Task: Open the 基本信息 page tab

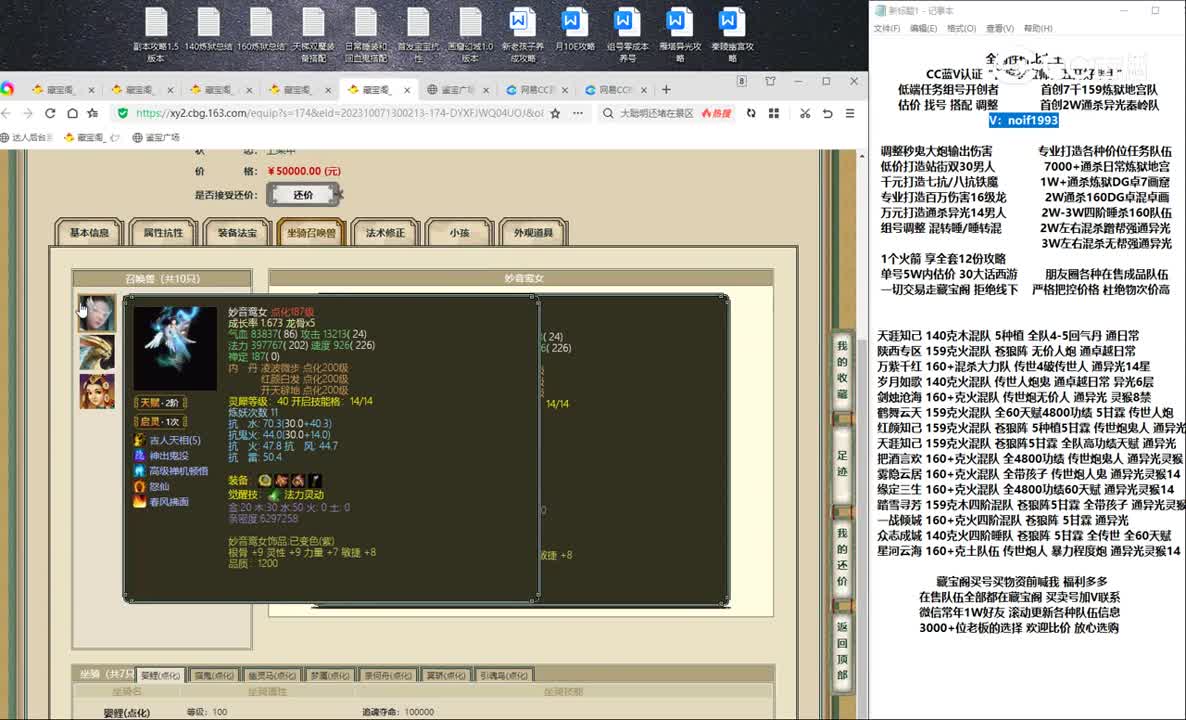Action: pyautogui.click(x=89, y=233)
